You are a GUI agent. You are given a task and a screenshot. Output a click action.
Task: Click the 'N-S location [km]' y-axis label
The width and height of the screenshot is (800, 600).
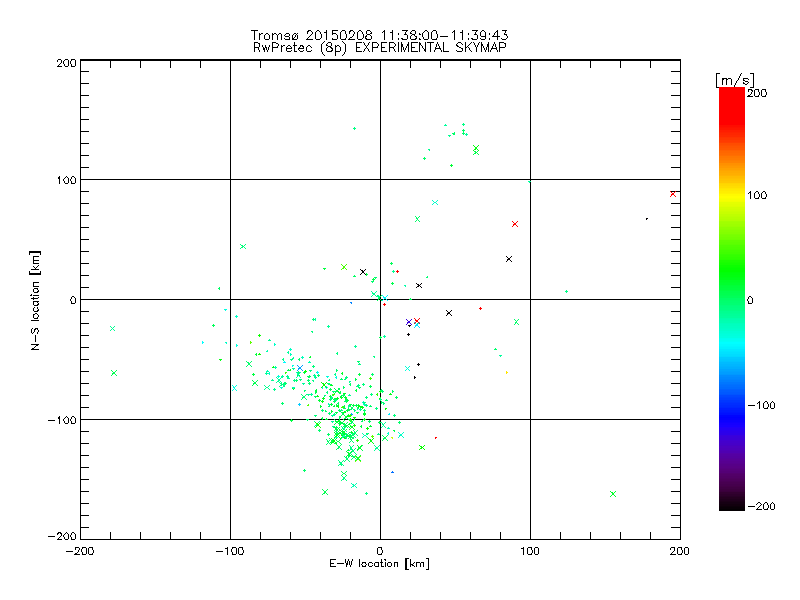click(x=35, y=301)
